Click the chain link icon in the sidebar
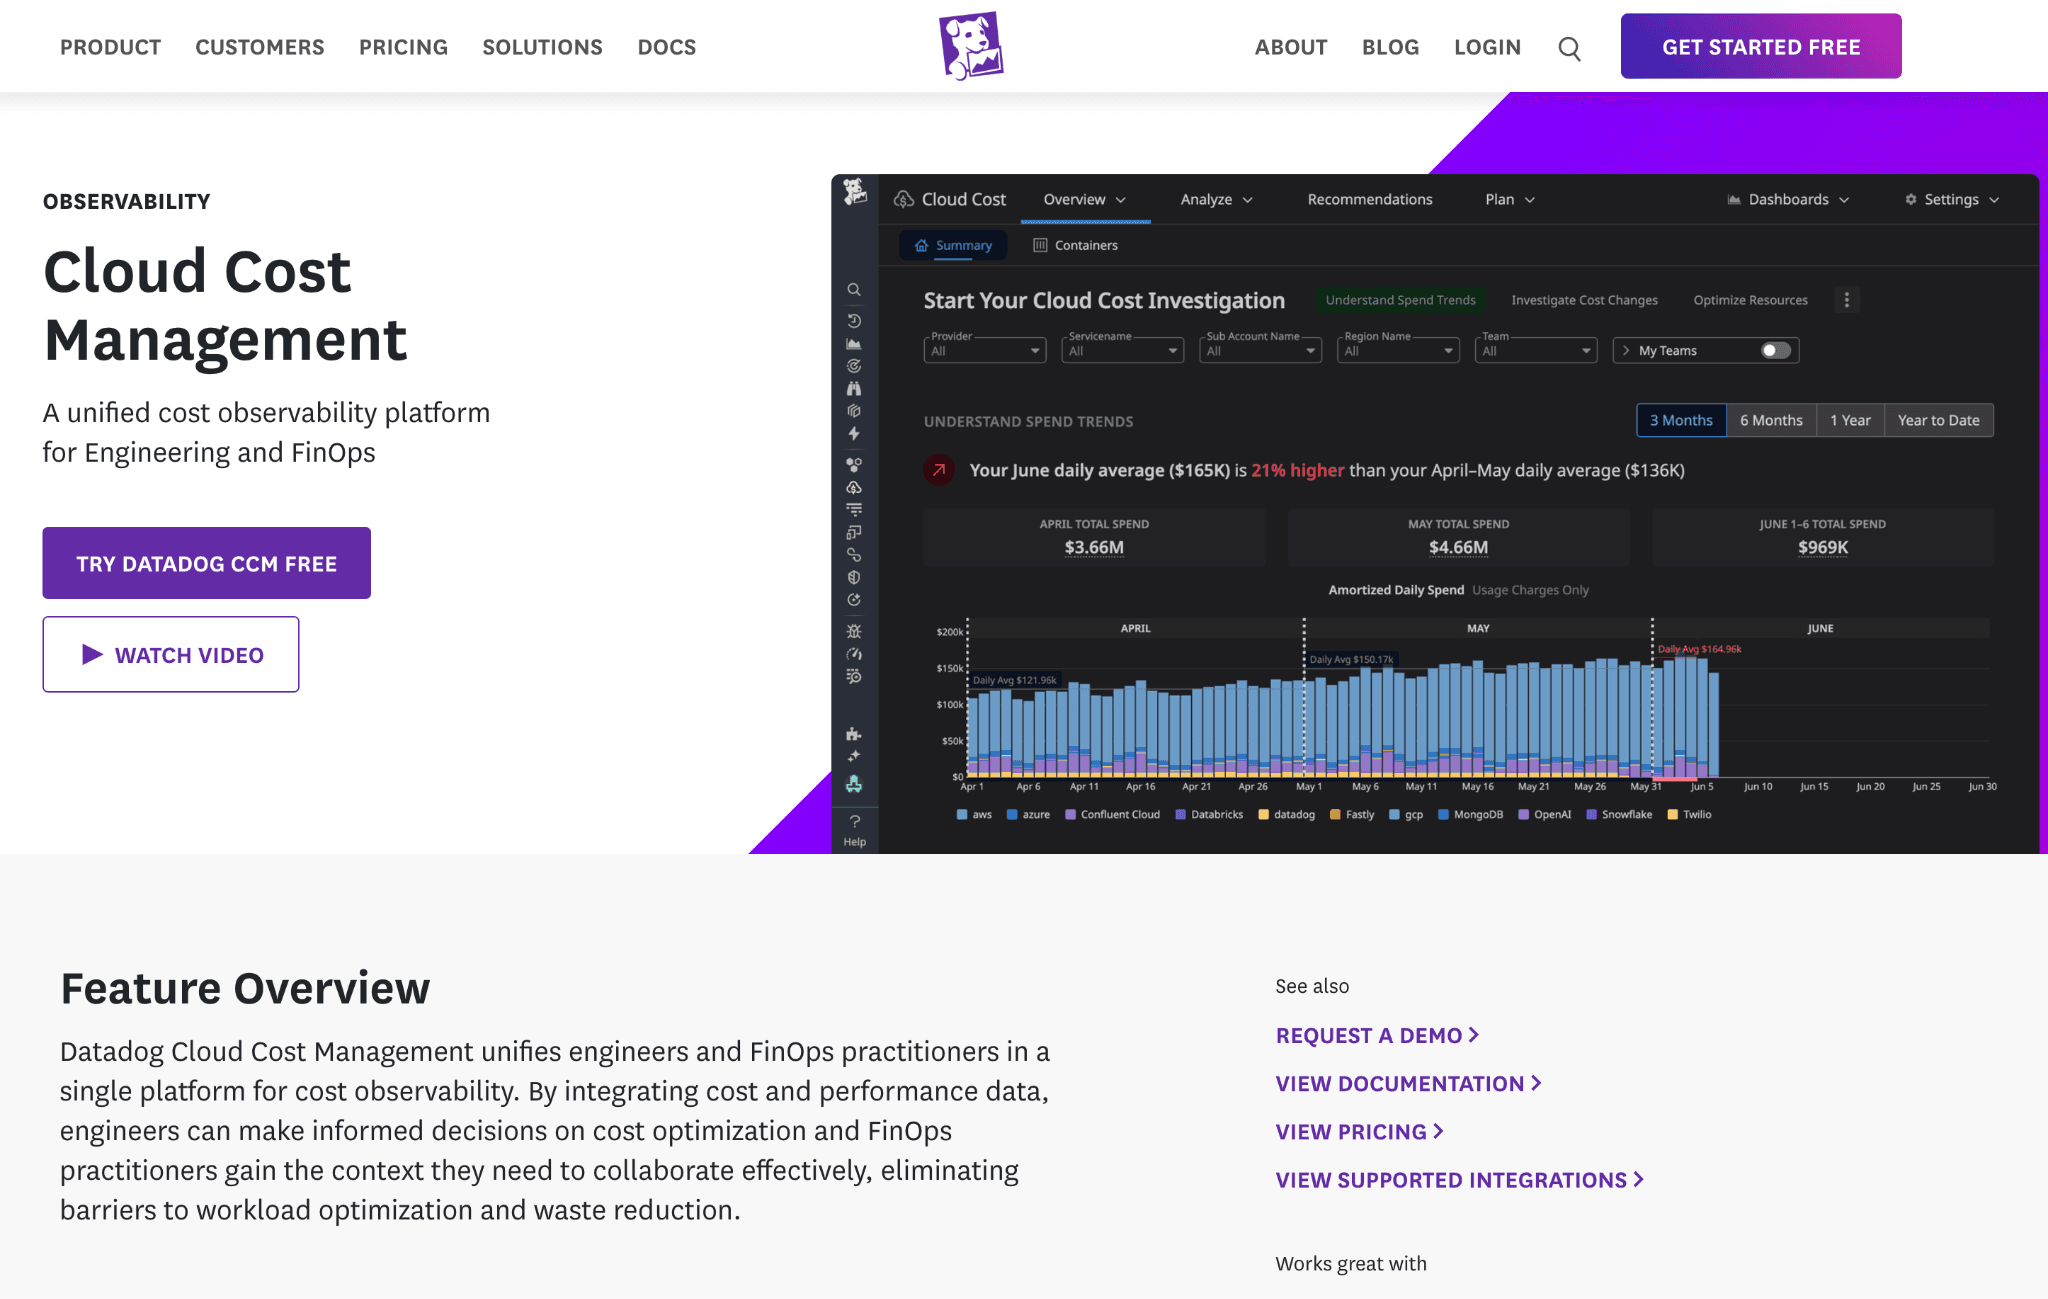This screenshot has width=2048, height=1299. tap(854, 555)
